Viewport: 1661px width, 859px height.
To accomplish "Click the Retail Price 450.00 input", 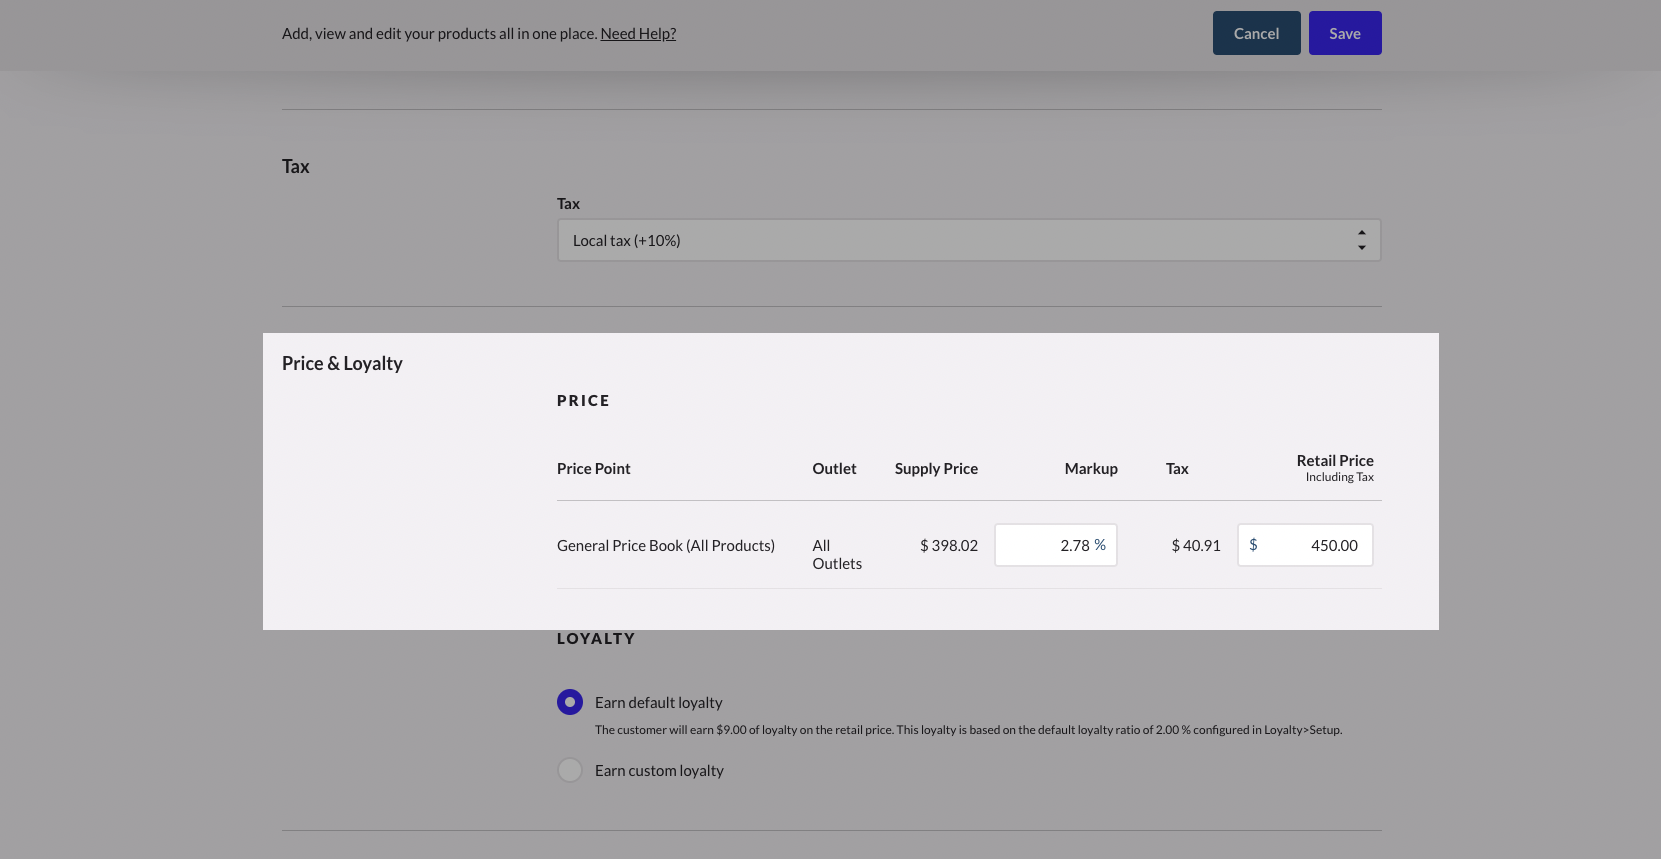I will click(1315, 545).
